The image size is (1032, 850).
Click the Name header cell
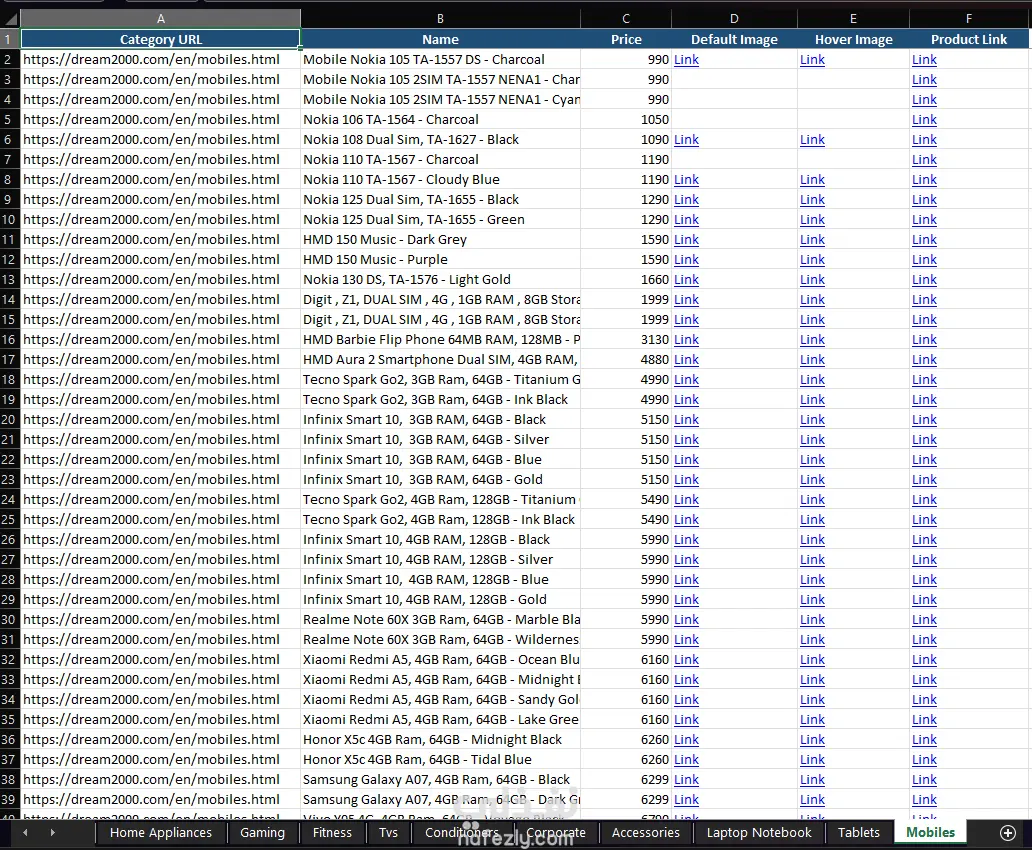[440, 40]
